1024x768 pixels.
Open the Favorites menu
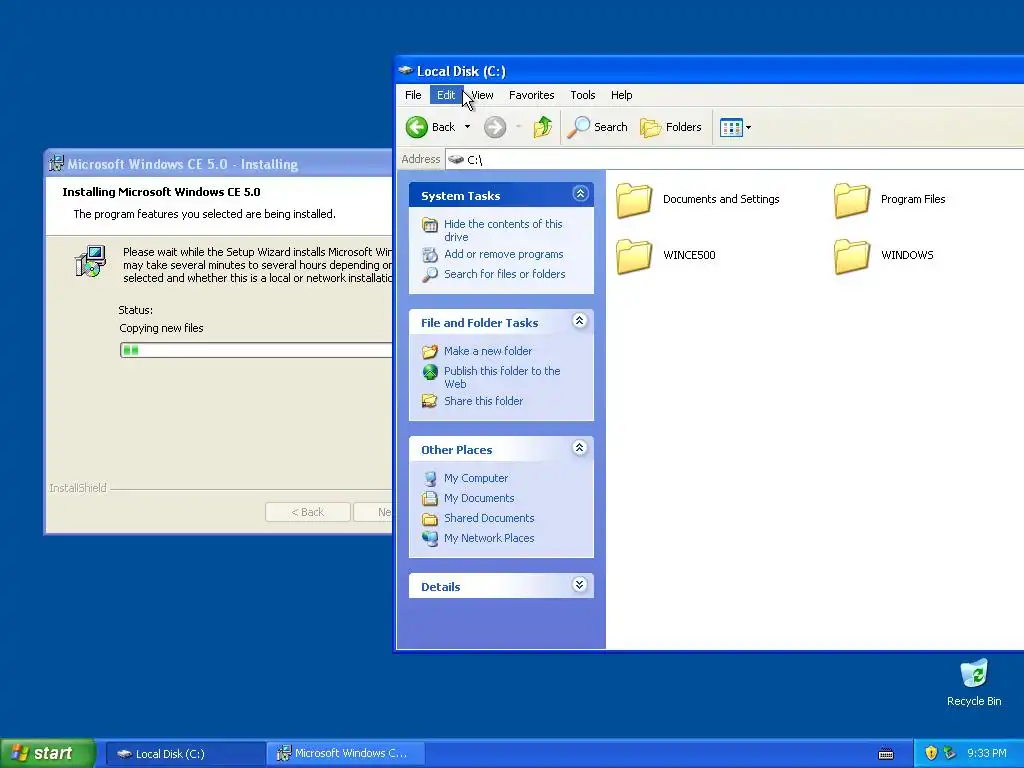532,95
